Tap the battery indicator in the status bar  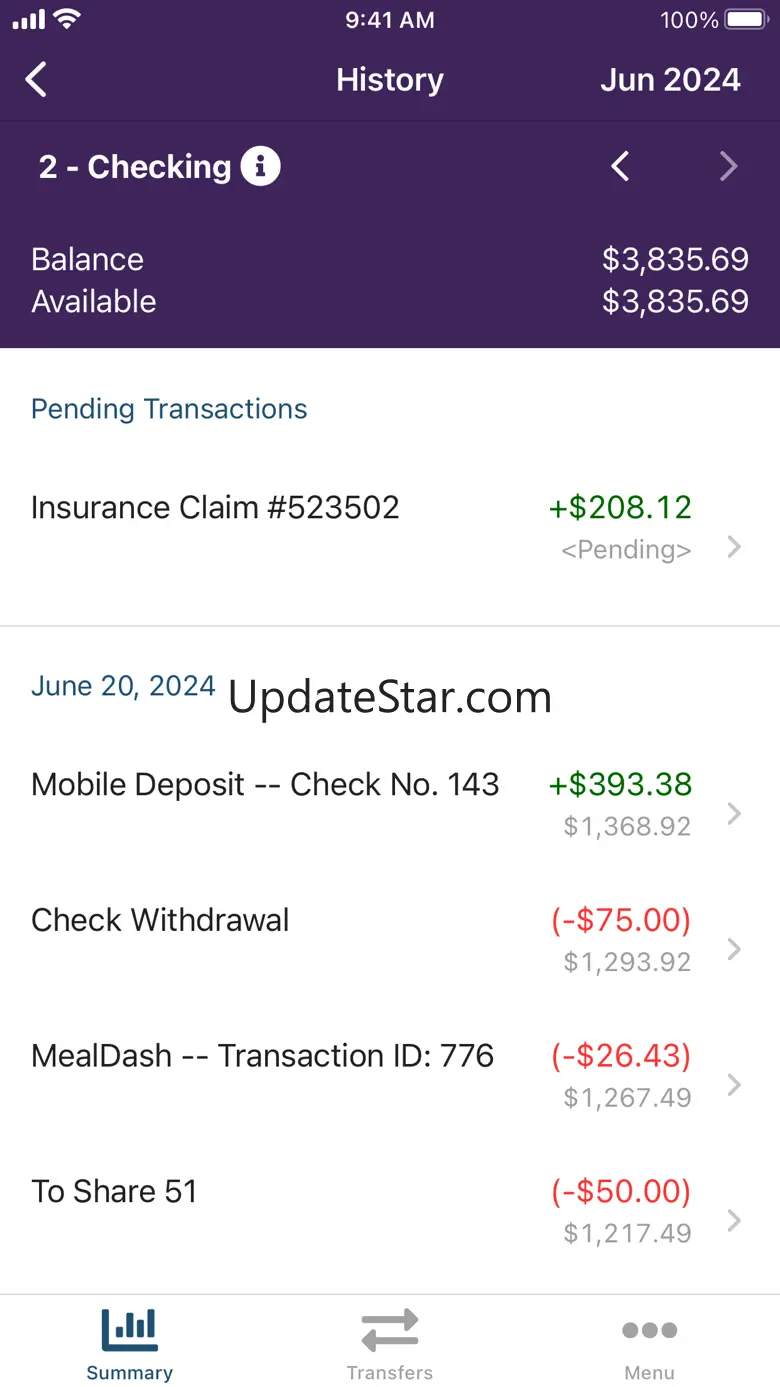pyautogui.click(x=747, y=20)
